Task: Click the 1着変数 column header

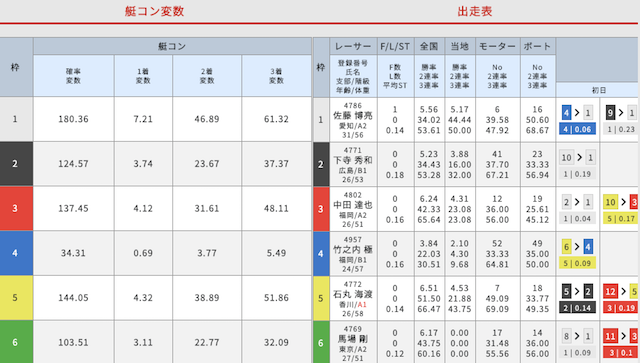Action: (143, 76)
